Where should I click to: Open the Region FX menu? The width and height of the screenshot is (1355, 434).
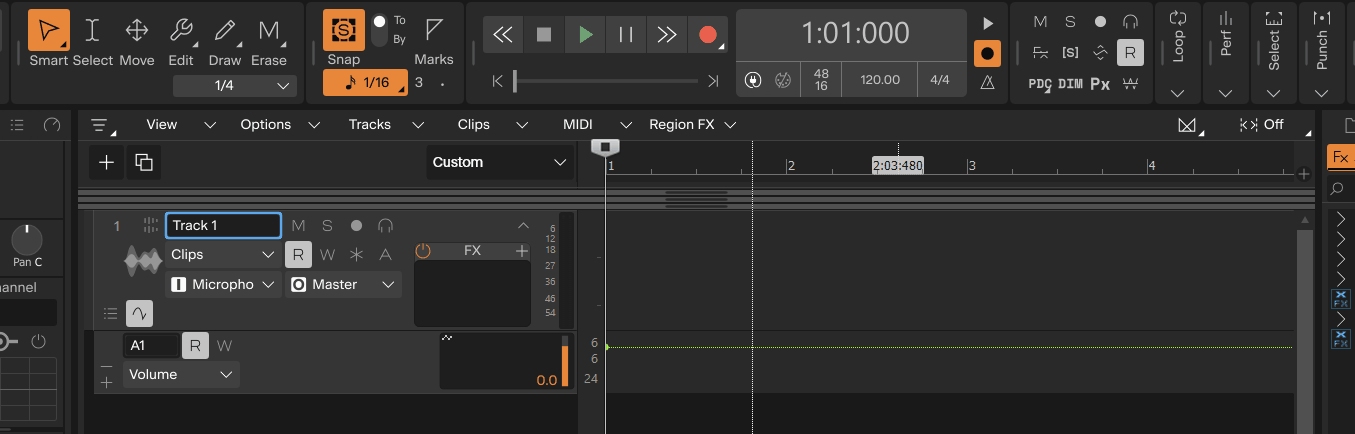click(x=692, y=125)
